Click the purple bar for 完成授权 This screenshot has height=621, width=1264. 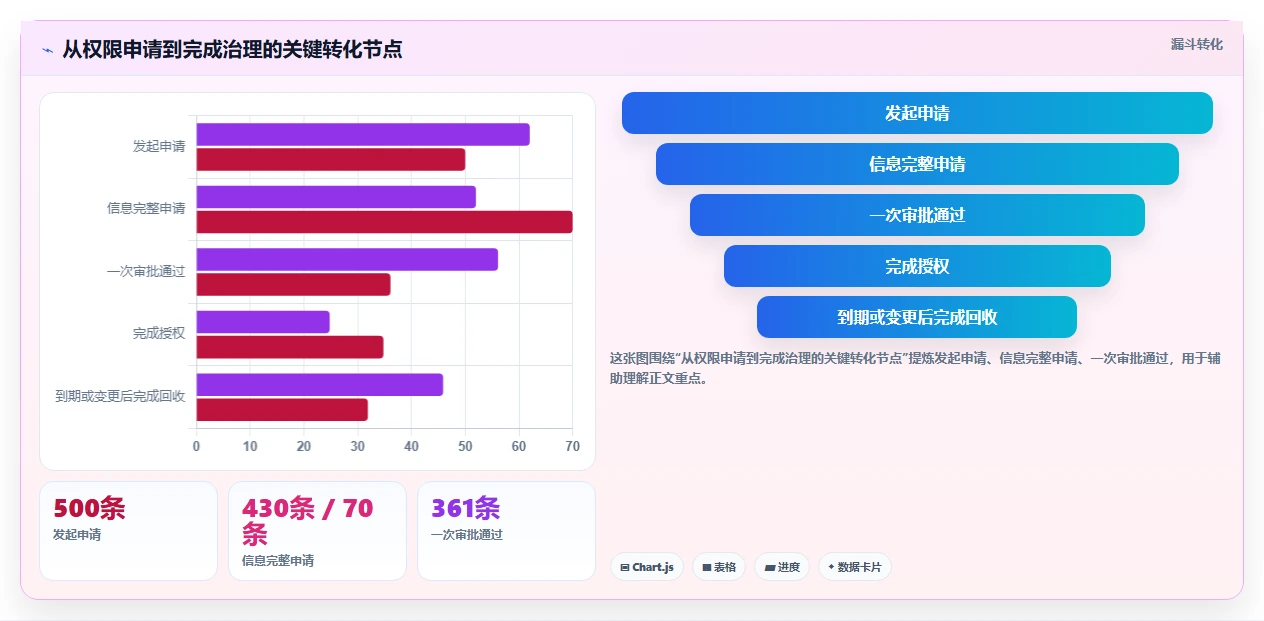point(263,322)
